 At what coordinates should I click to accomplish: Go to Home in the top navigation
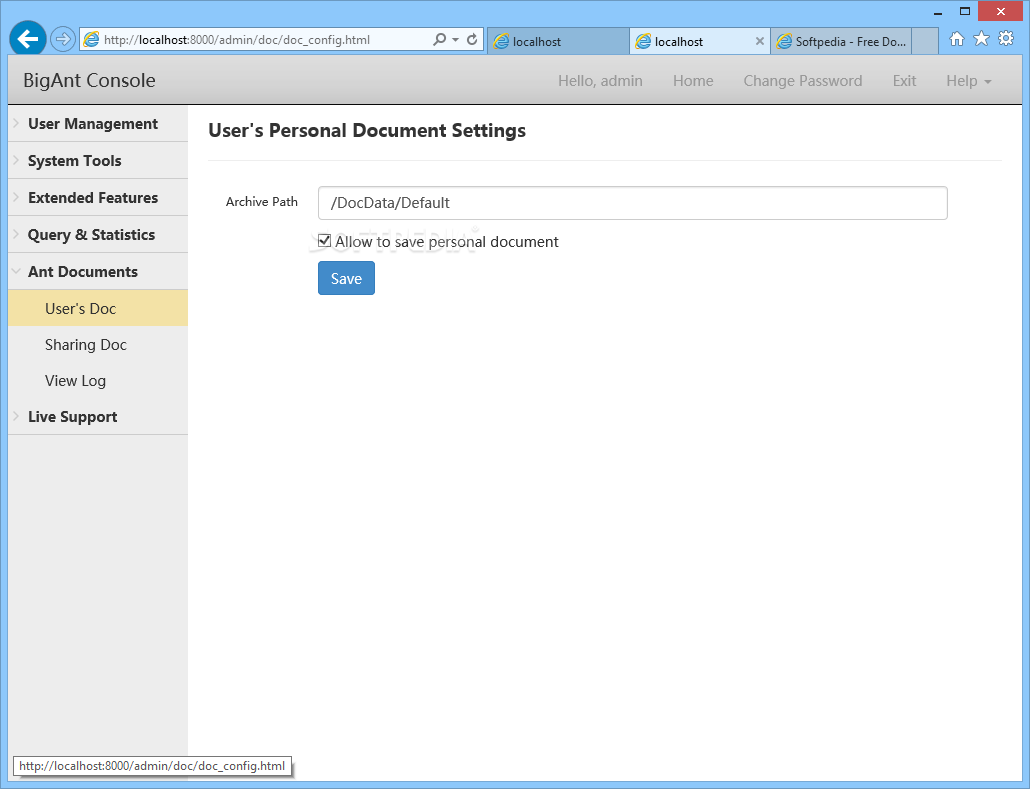693,81
